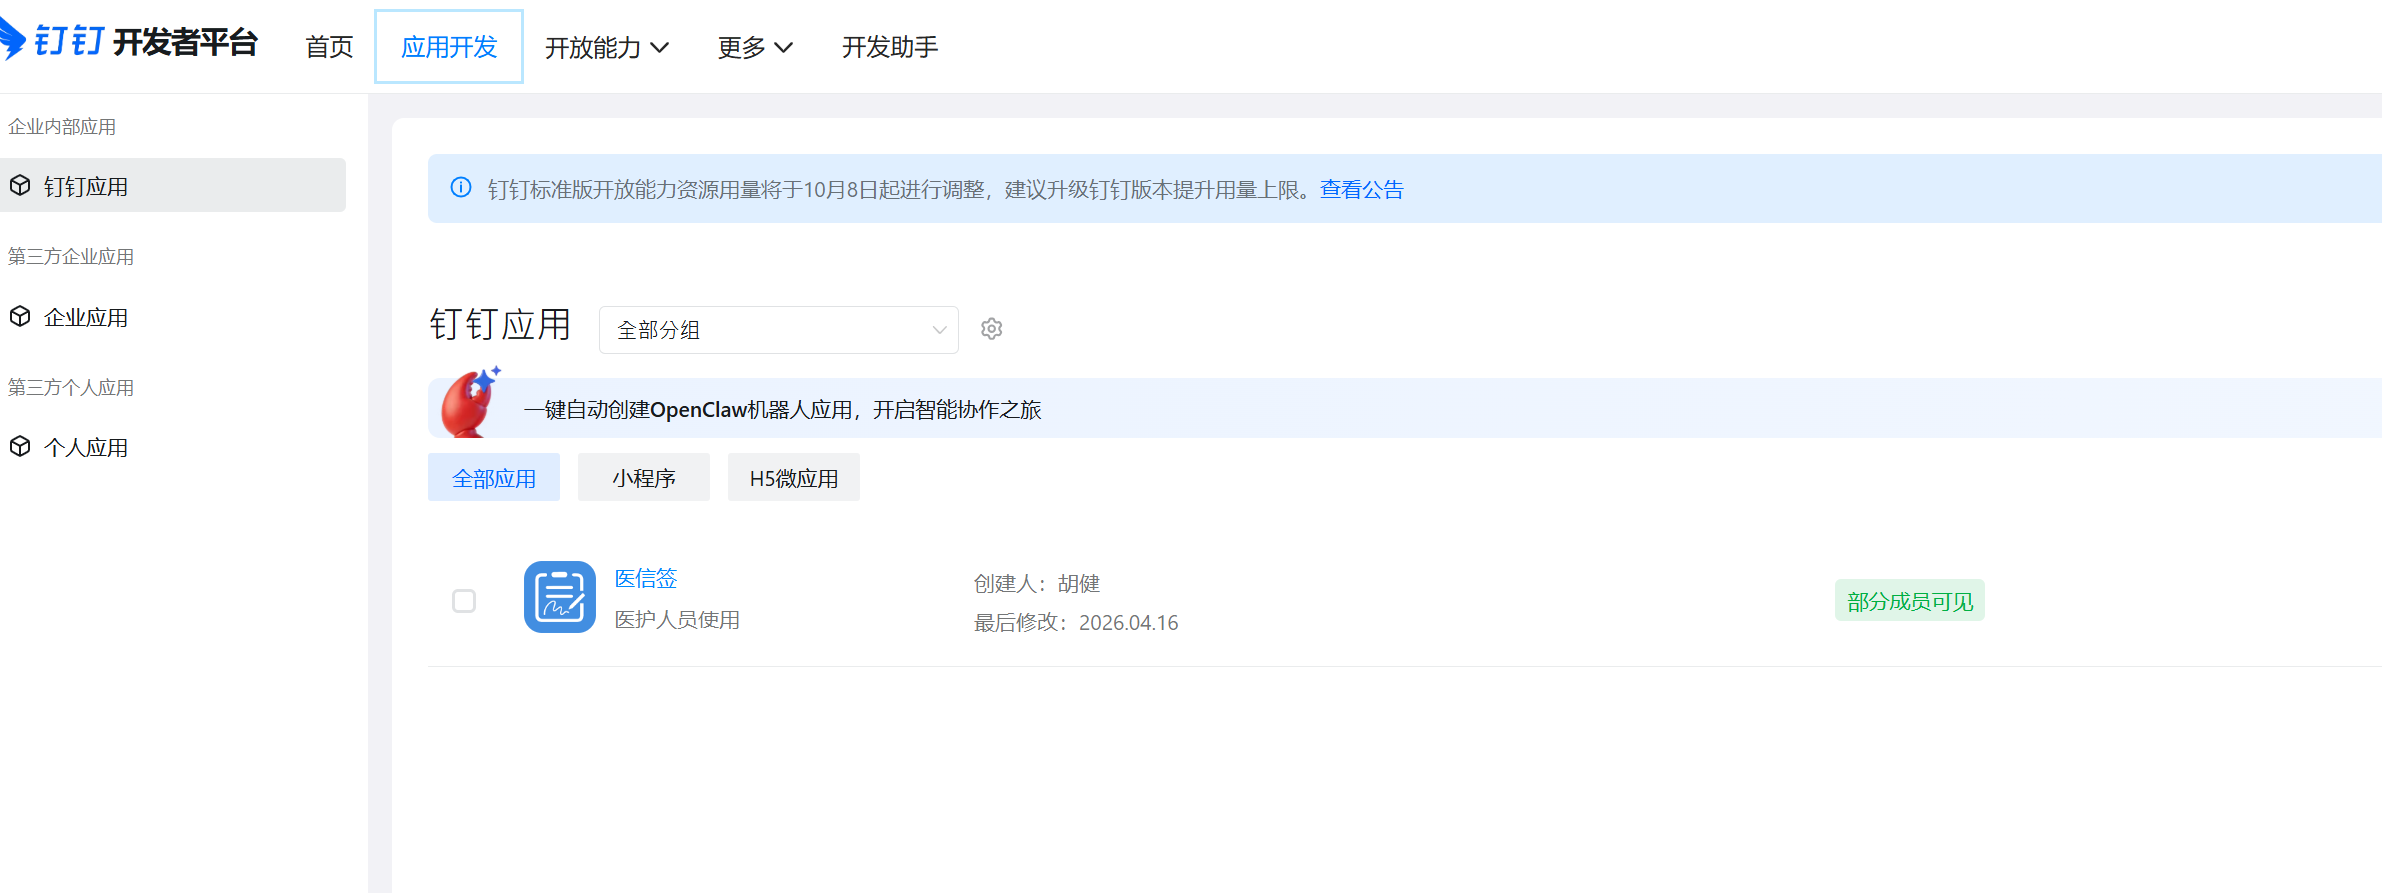Screen dimensions: 2382x893
Task: Select the 应用开发 nav tab
Action: click(x=449, y=47)
